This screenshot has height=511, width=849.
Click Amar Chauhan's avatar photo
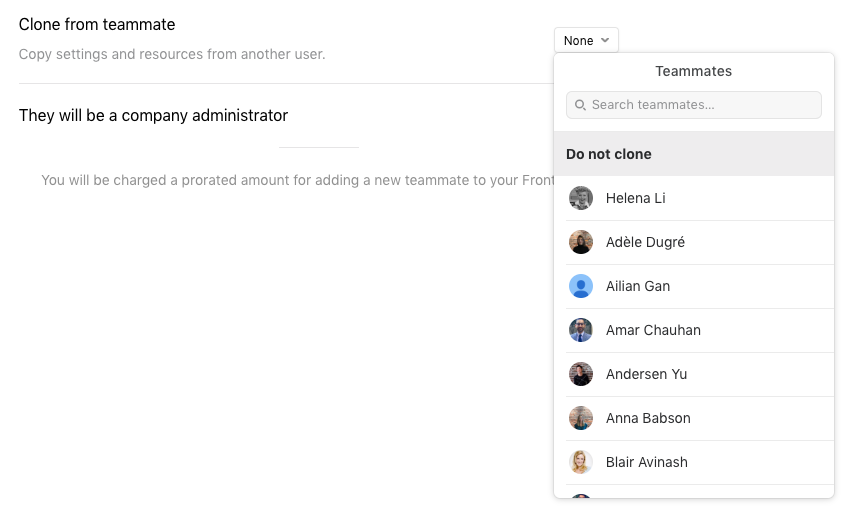tap(581, 330)
